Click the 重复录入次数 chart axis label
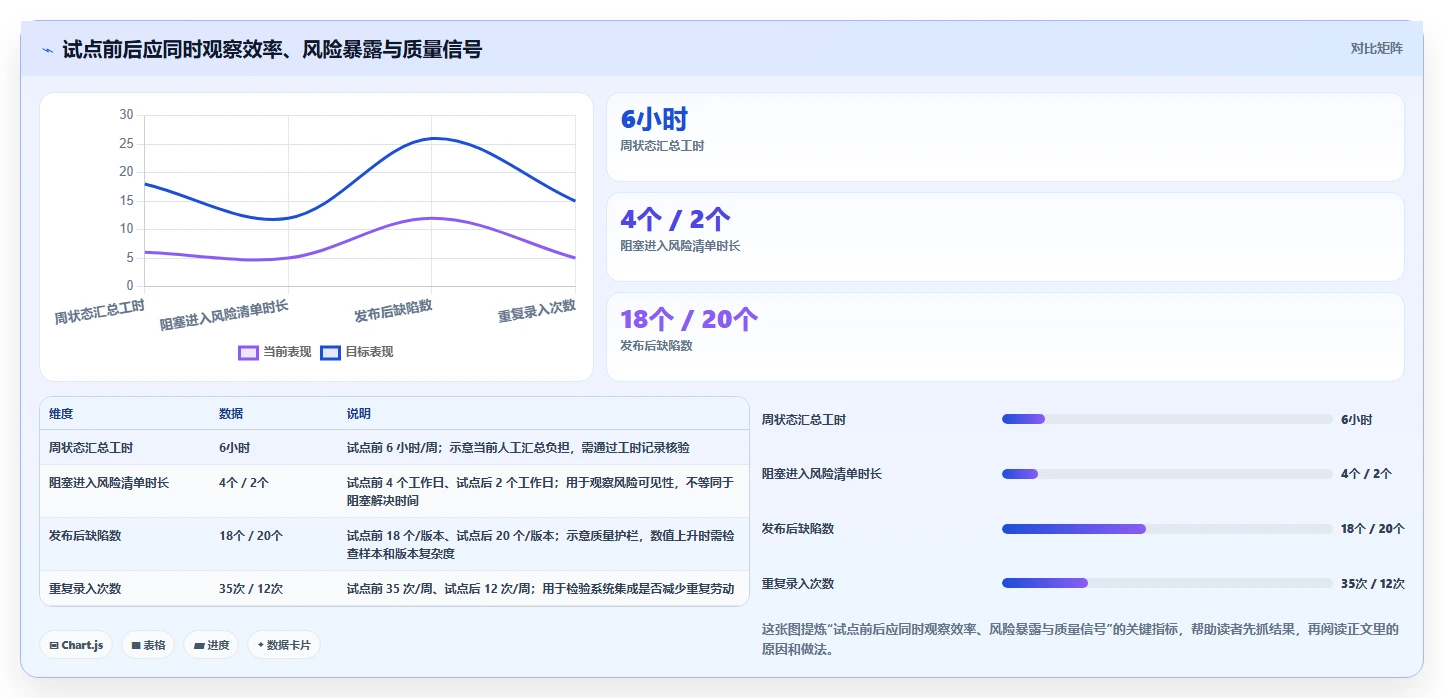Screen dimensions: 1444x698 (537, 311)
